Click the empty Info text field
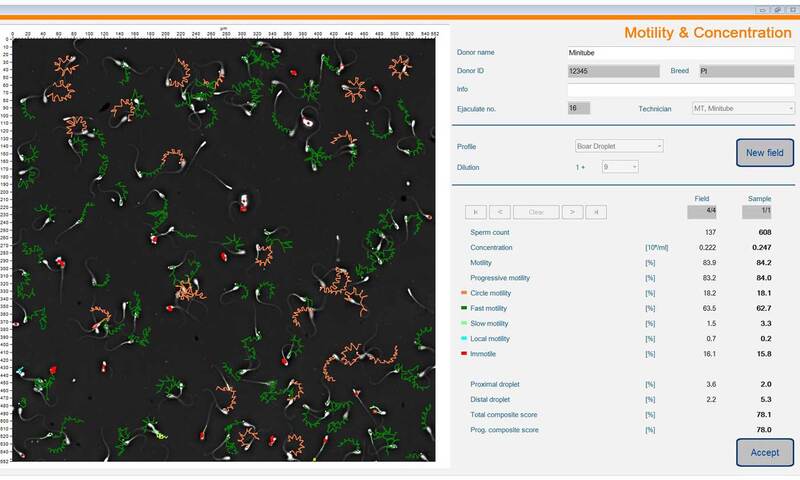Screen dimensions: 800x480 [x=680, y=90]
